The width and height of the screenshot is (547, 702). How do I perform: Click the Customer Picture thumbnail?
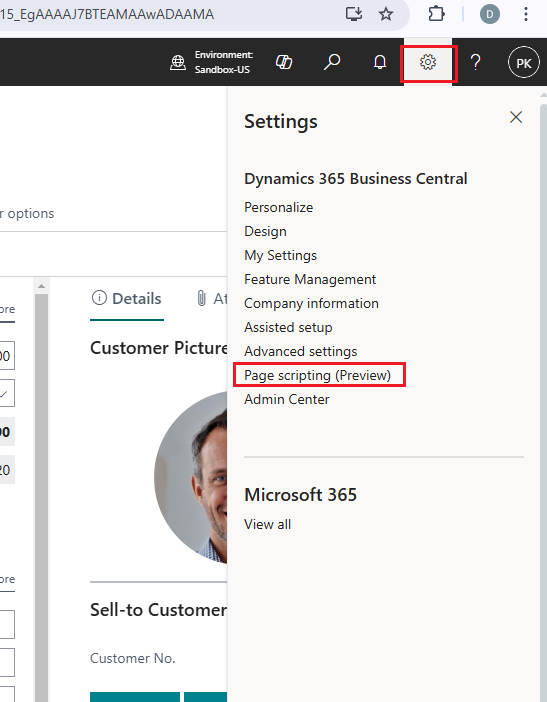191,477
